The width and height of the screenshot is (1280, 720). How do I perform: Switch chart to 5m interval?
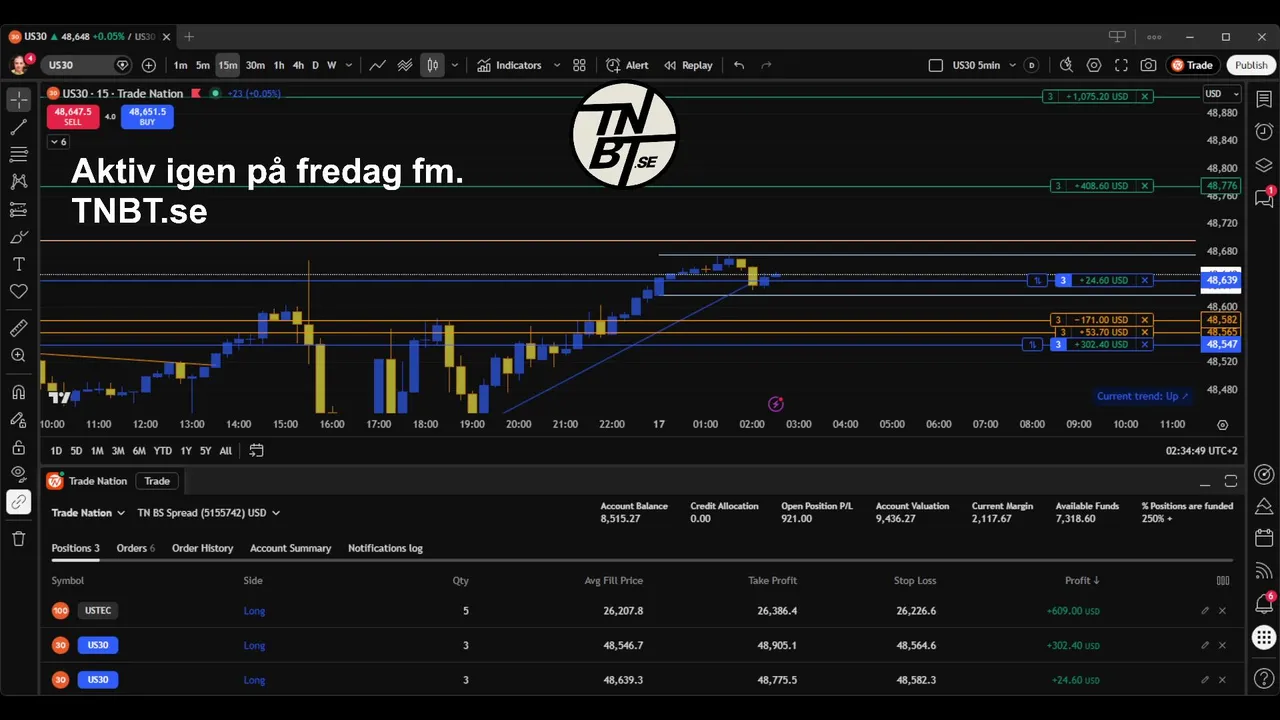pyautogui.click(x=203, y=65)
